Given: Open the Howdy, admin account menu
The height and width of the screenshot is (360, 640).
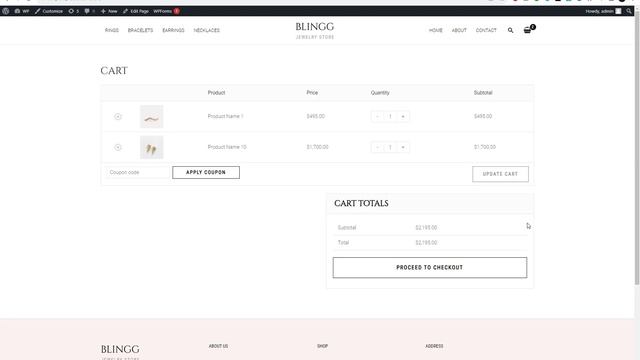Looking at the screenshot, I should (603, 11).
